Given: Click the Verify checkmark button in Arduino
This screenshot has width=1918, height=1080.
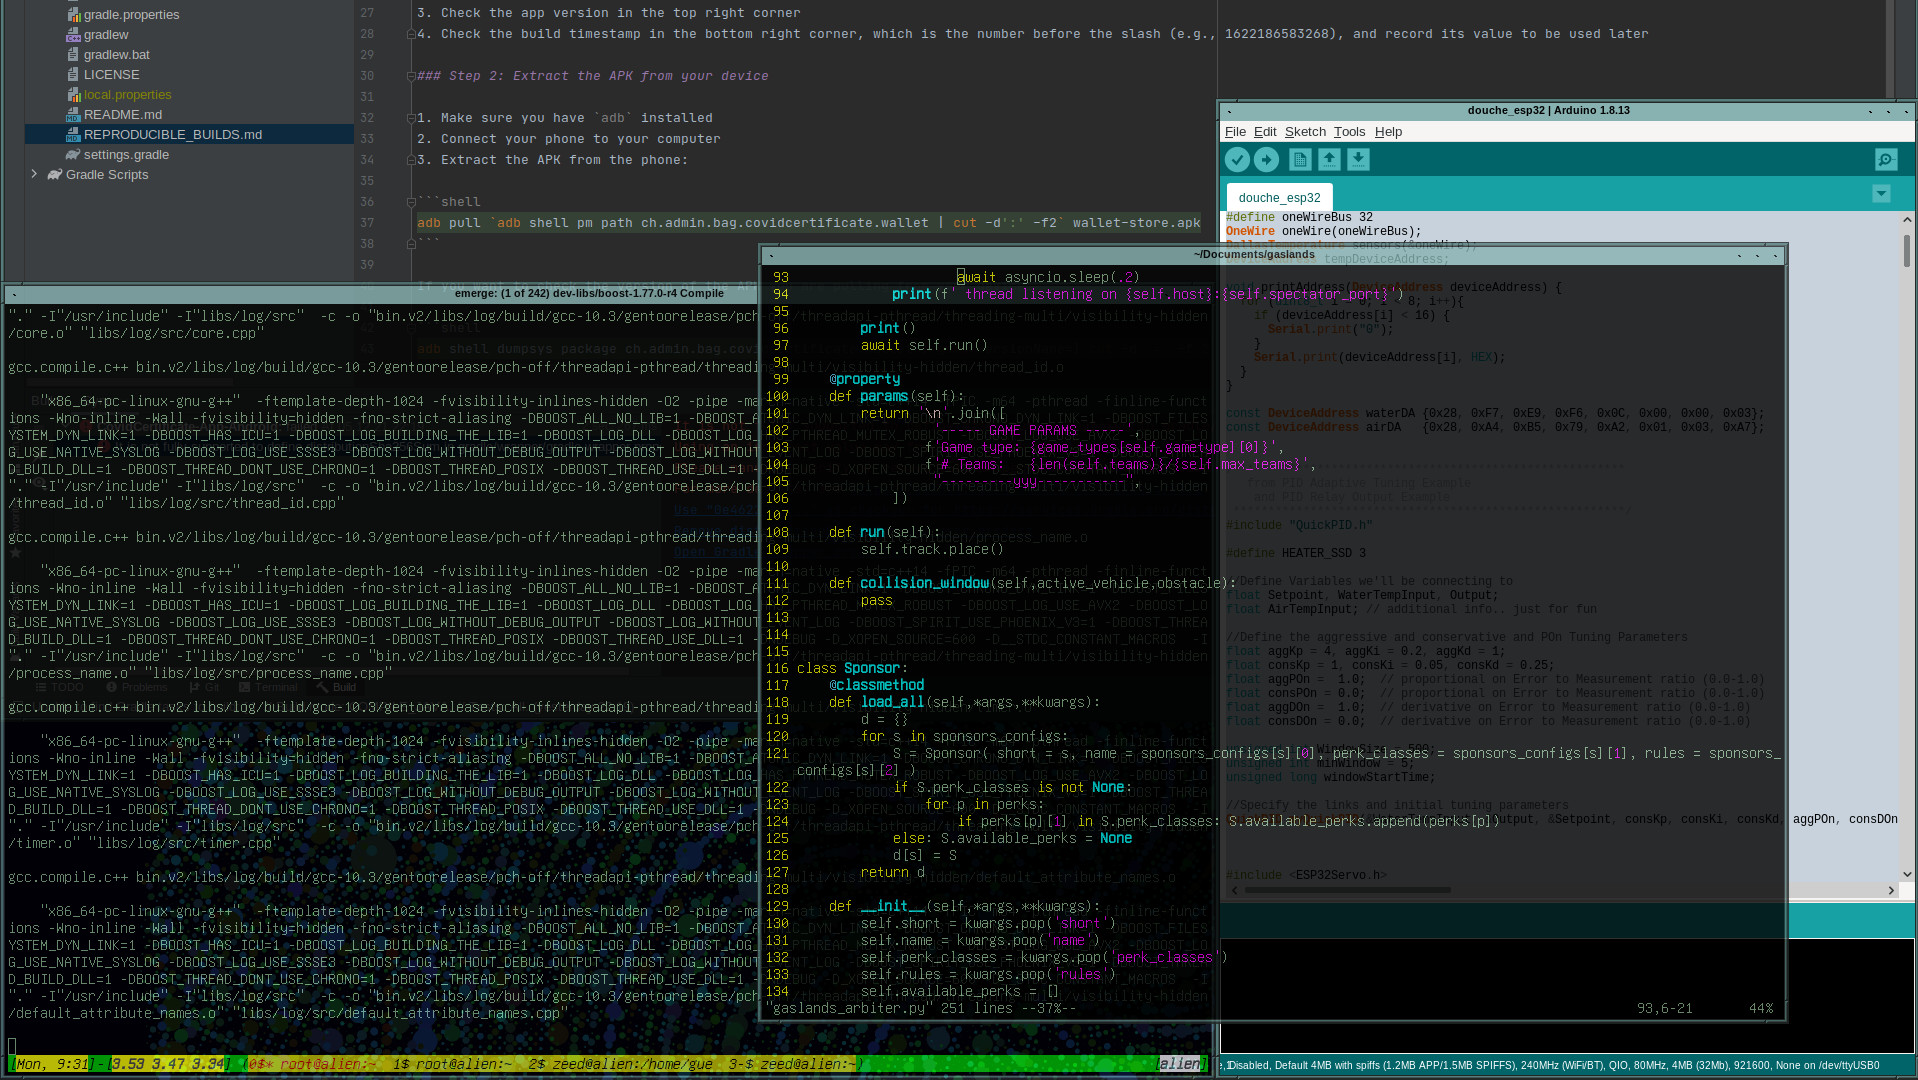Looking at the screenshot, I should [1237, 160].
